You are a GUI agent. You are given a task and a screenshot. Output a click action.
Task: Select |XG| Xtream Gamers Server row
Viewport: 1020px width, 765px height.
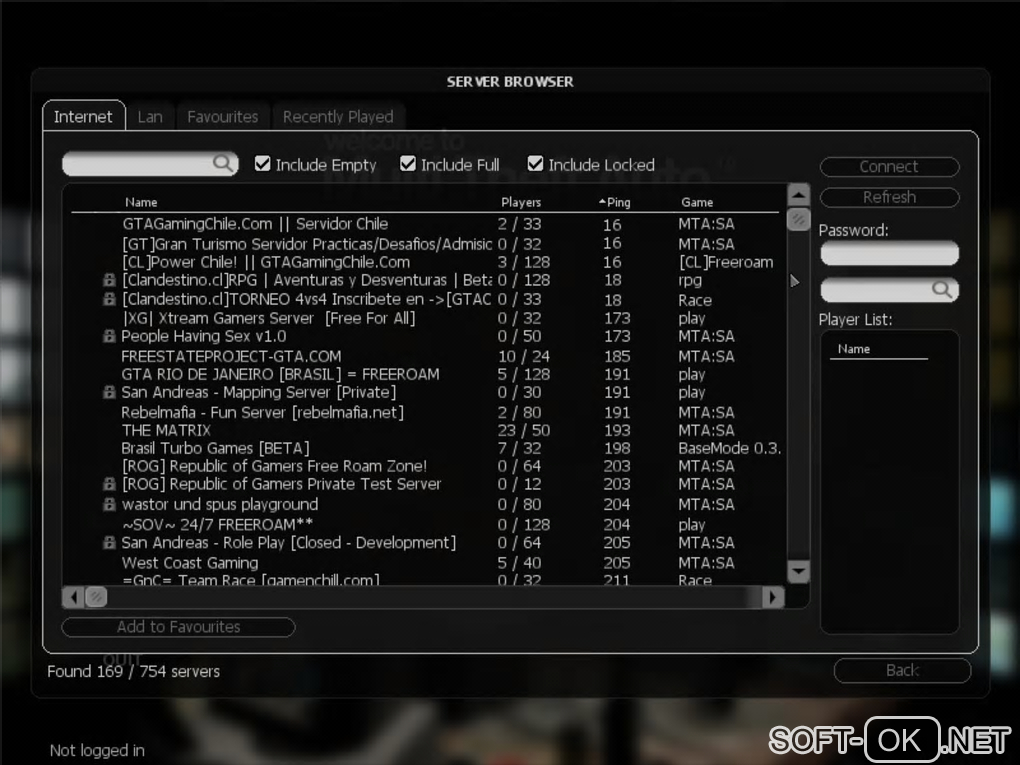(425, 318)
